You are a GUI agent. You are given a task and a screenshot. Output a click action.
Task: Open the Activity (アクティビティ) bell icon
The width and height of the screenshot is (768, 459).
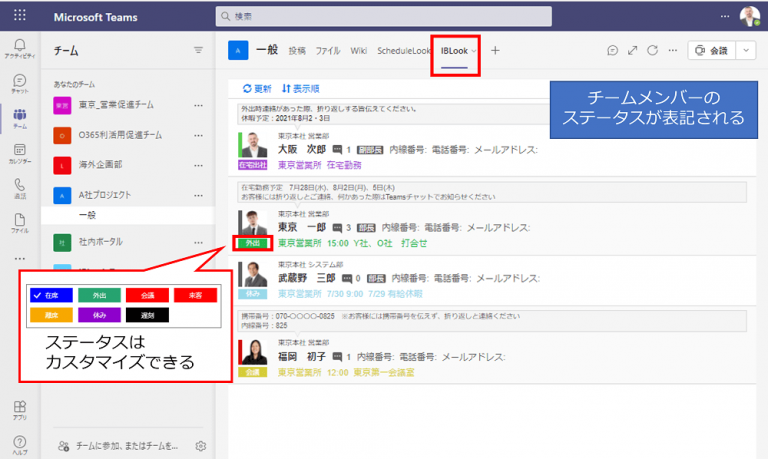20,48
